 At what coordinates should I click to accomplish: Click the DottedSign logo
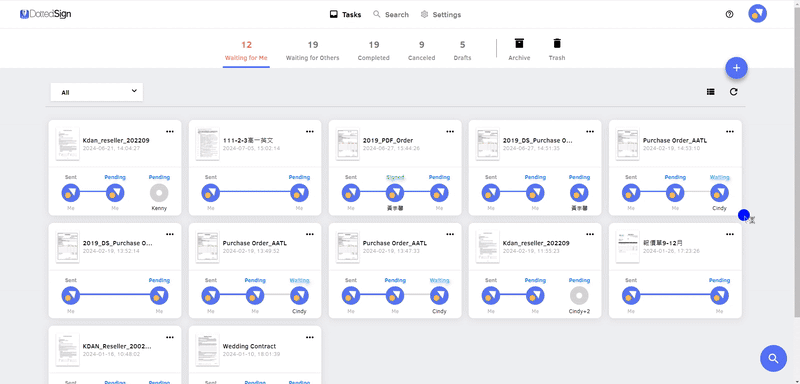(45, 14)
